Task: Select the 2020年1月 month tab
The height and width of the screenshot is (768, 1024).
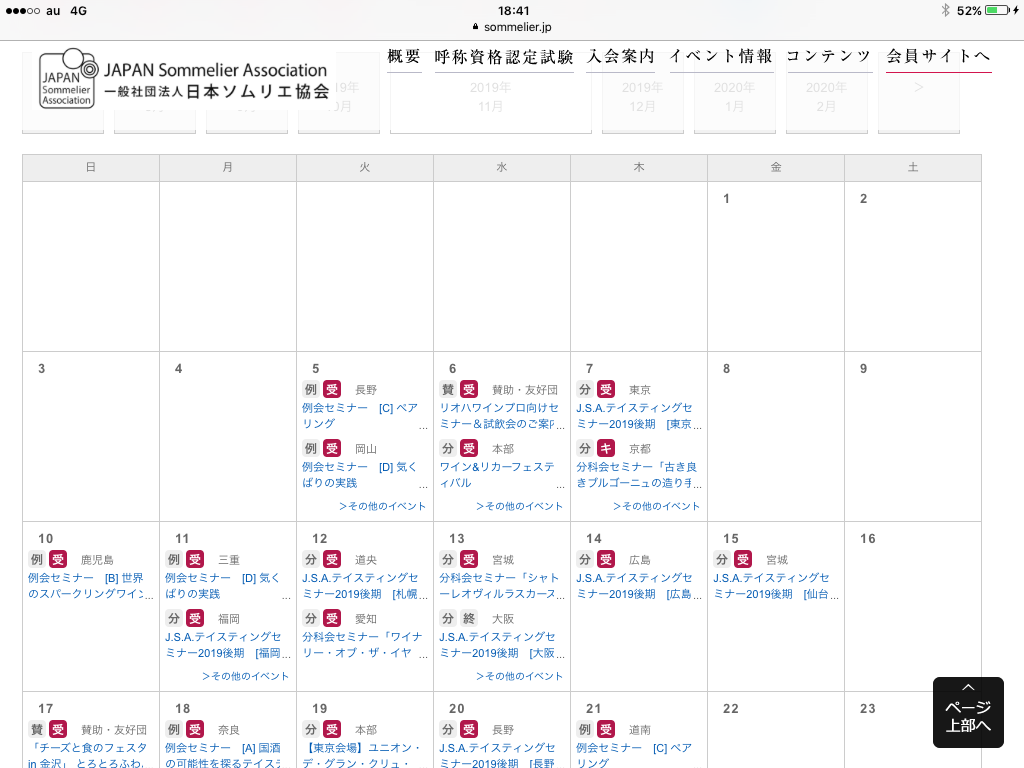Action: pyautogui.click(x=735, y=98)
